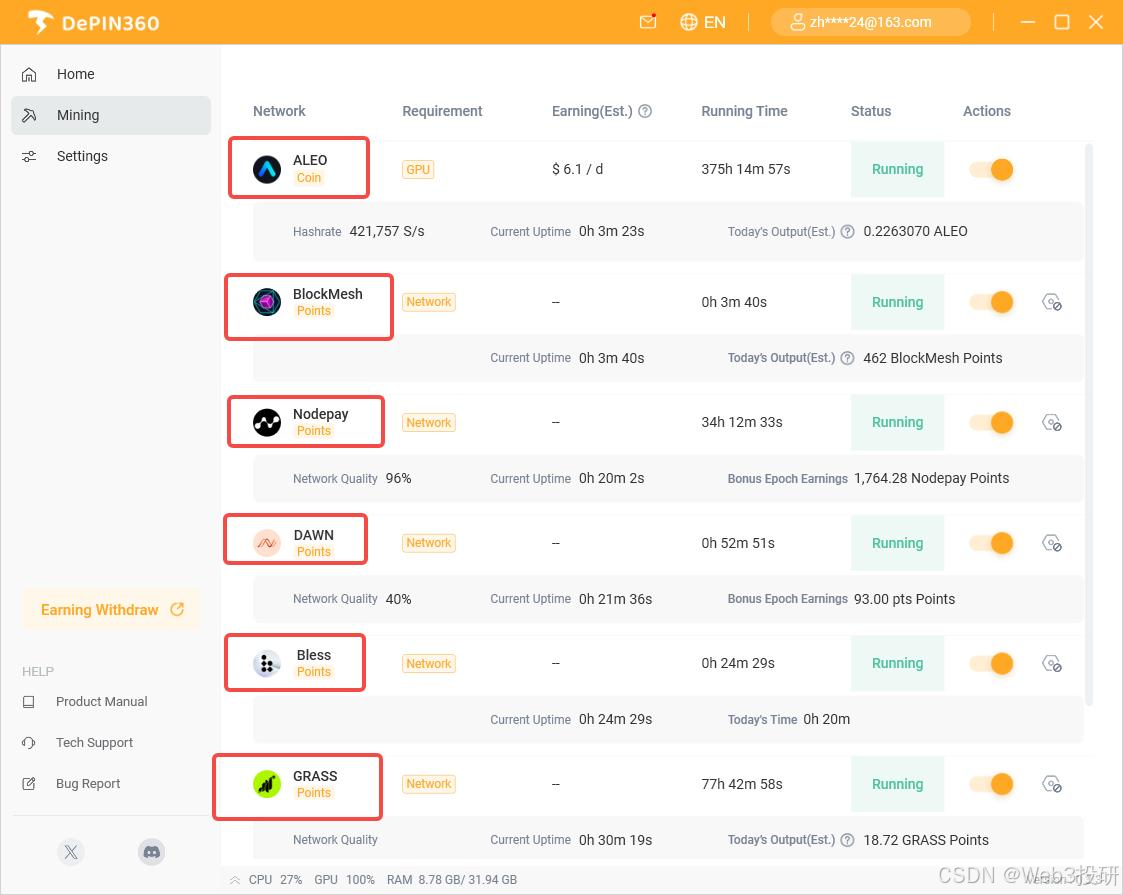The width and height of the screenshot is (1123, 895).
Task: Click the DAWN Network Quality 40% value
Action: pos(398,599)
